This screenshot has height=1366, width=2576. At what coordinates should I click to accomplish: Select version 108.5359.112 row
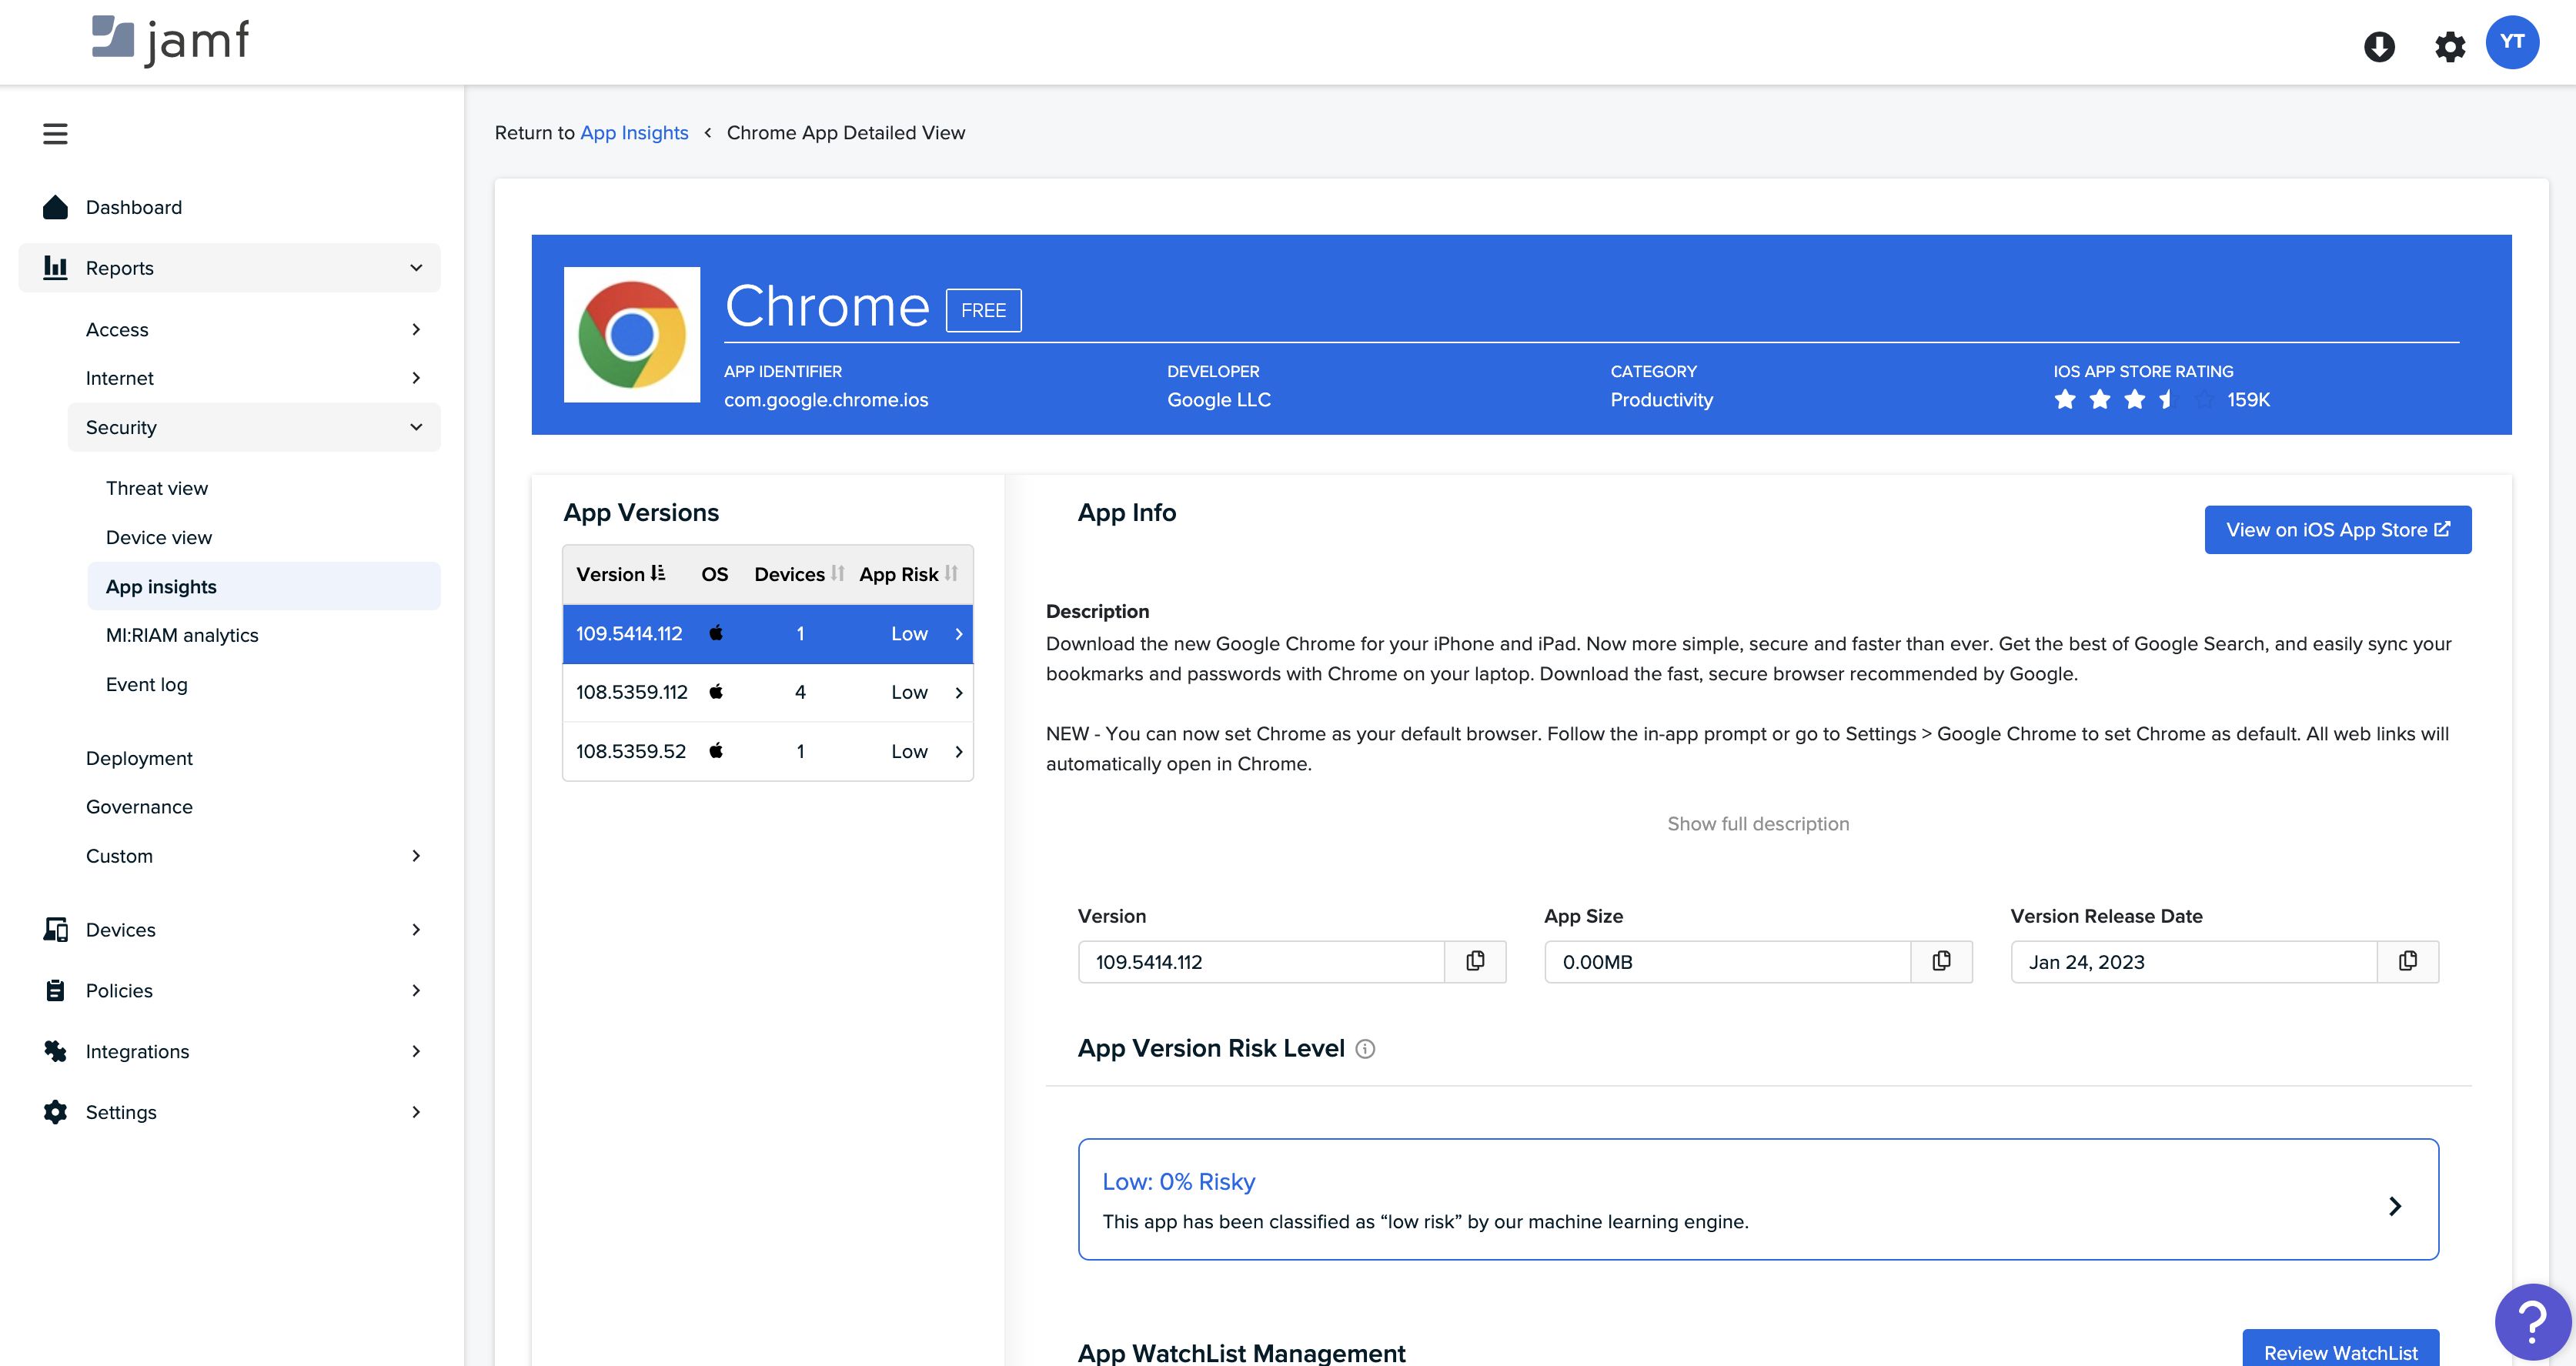[767, 692]
